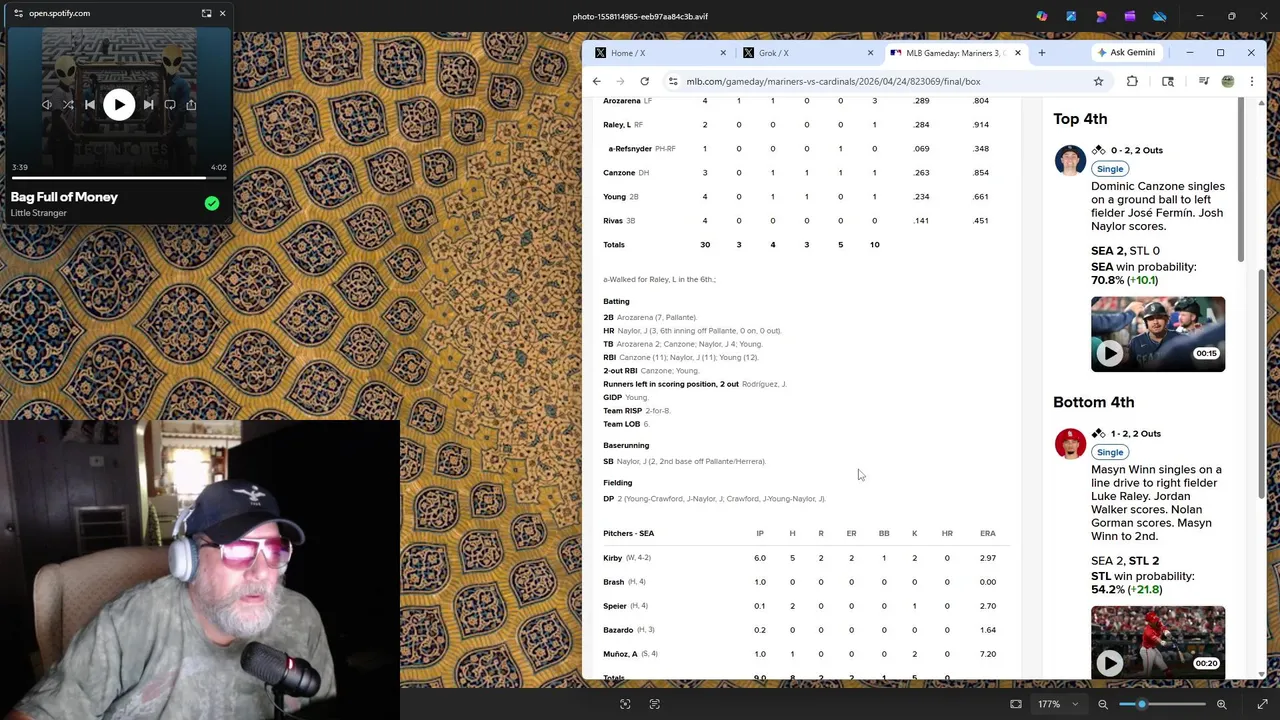
Task: Switch to the Grok / X tab
Action: click(x=808, y=53)
